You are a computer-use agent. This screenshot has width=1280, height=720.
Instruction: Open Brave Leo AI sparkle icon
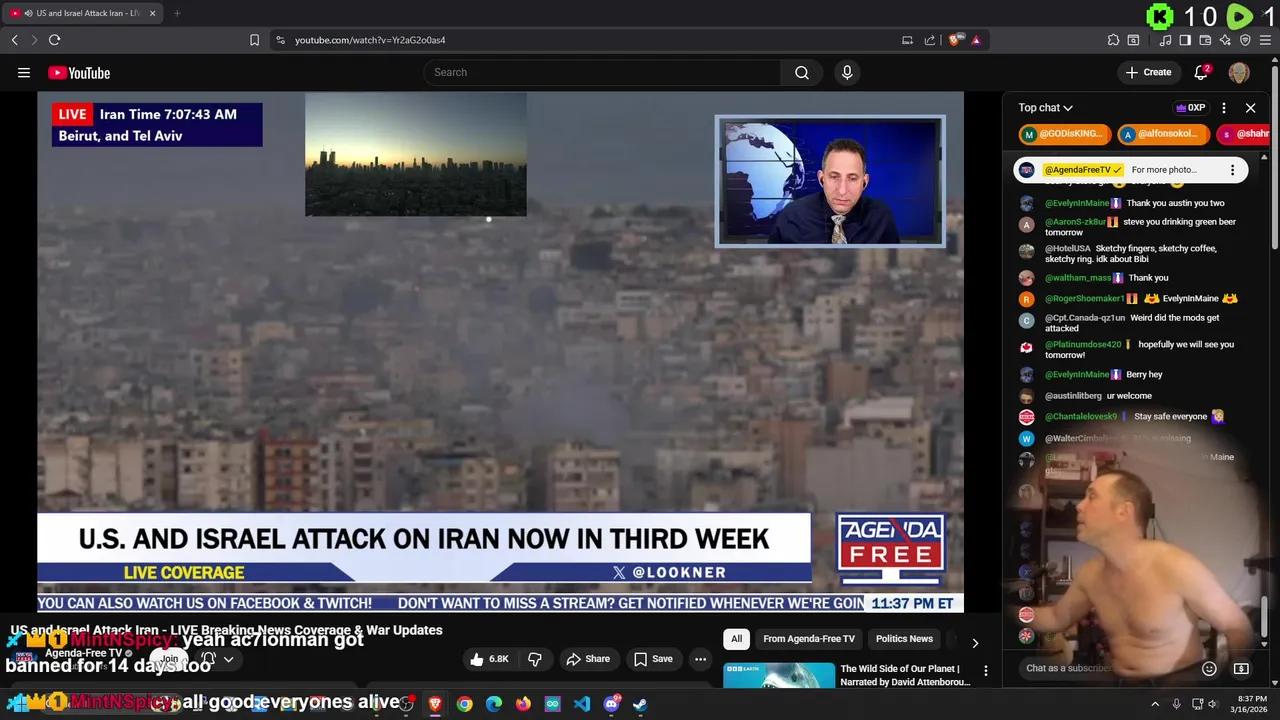click(1225, 40)
